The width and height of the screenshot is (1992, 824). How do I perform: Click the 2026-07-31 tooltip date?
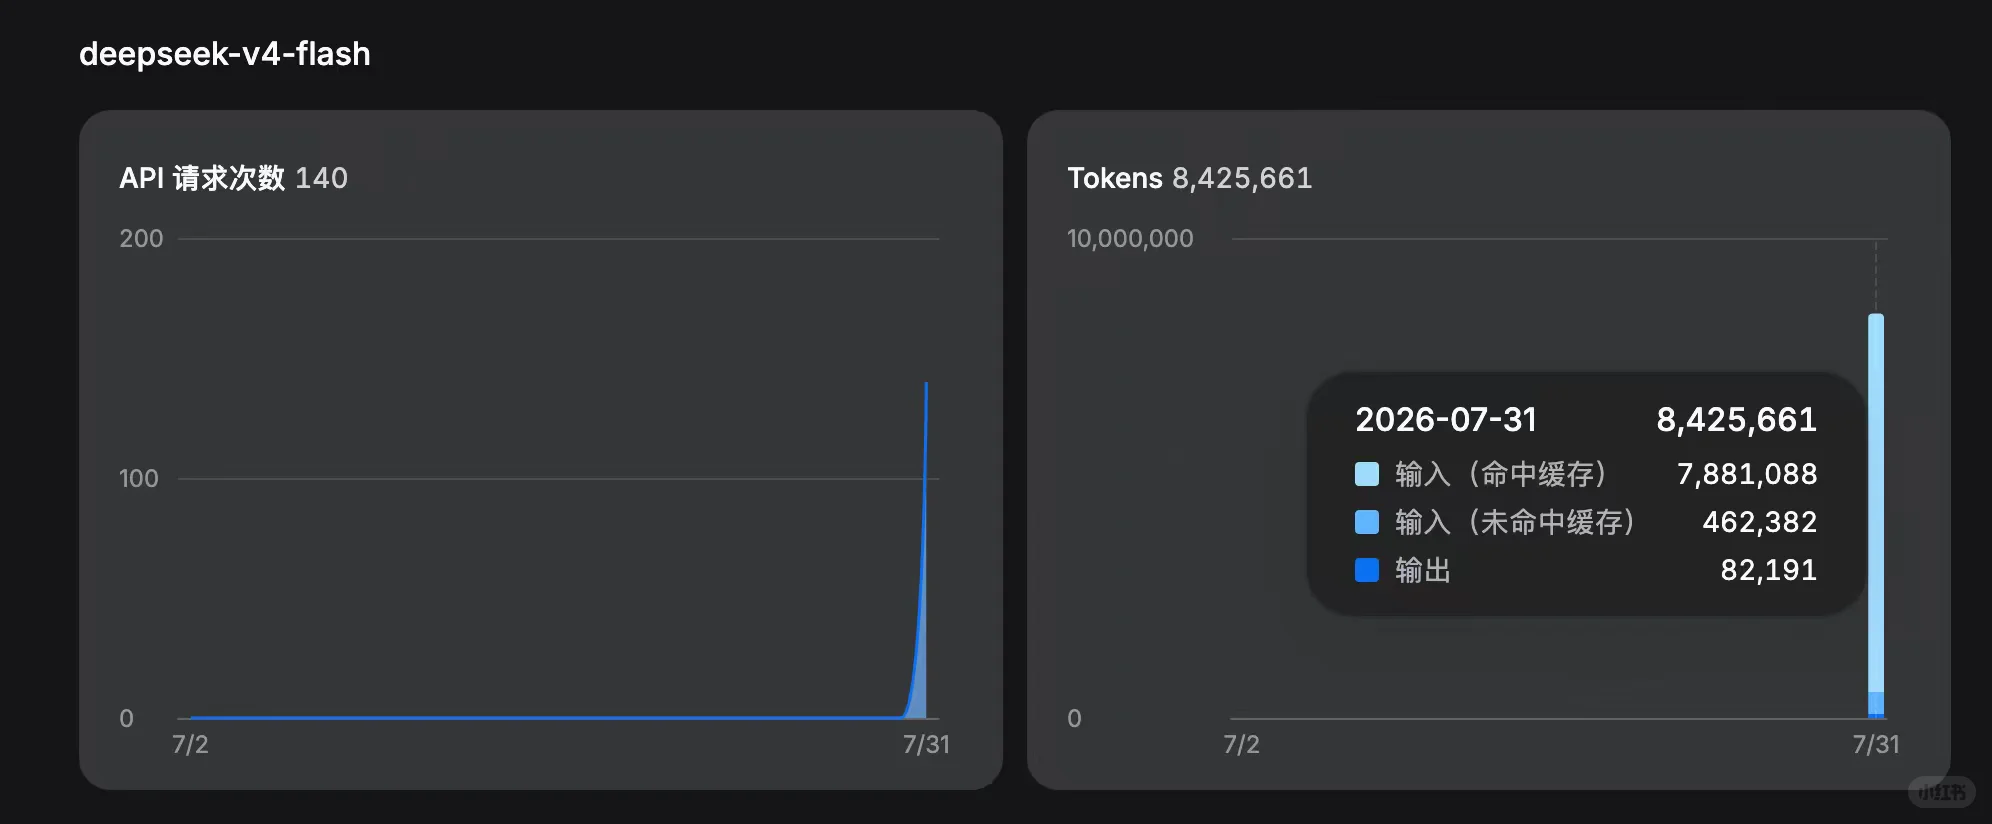click(1445, 419)
